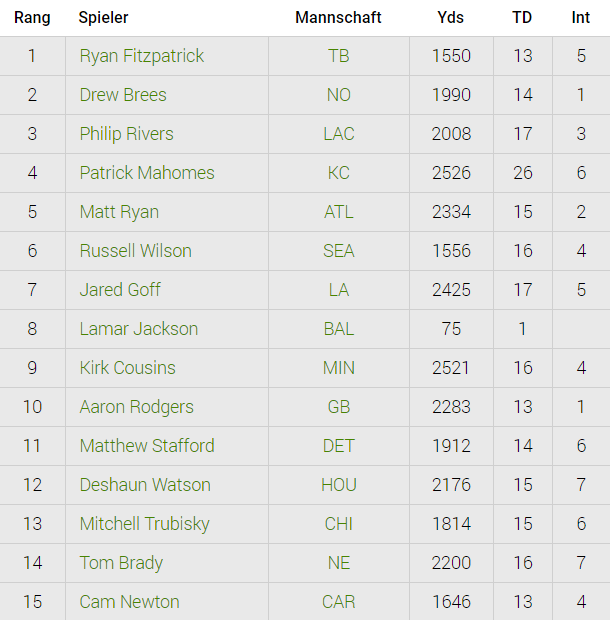Click Tom Brady name link
Screen dimensions: 610x620
(121, 563)
